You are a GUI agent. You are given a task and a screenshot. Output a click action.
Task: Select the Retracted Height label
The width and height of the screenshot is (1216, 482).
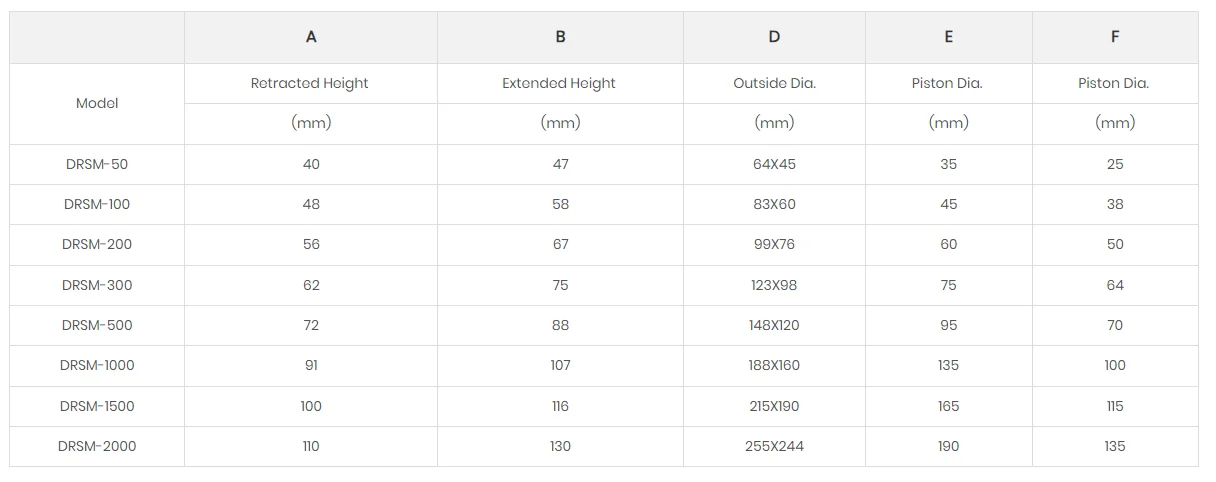click(310, 83)
